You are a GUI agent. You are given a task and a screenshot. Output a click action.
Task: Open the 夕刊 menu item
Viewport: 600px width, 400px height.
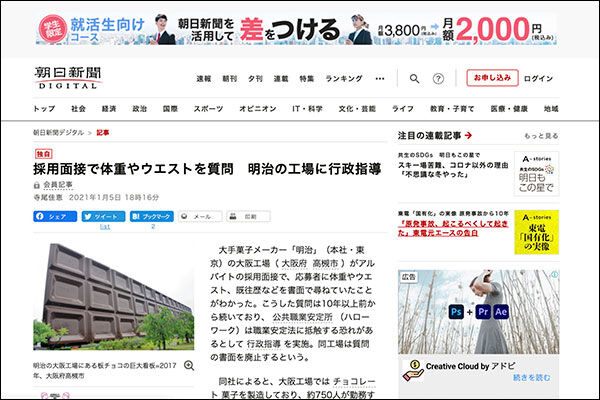[x=255, y=79]
